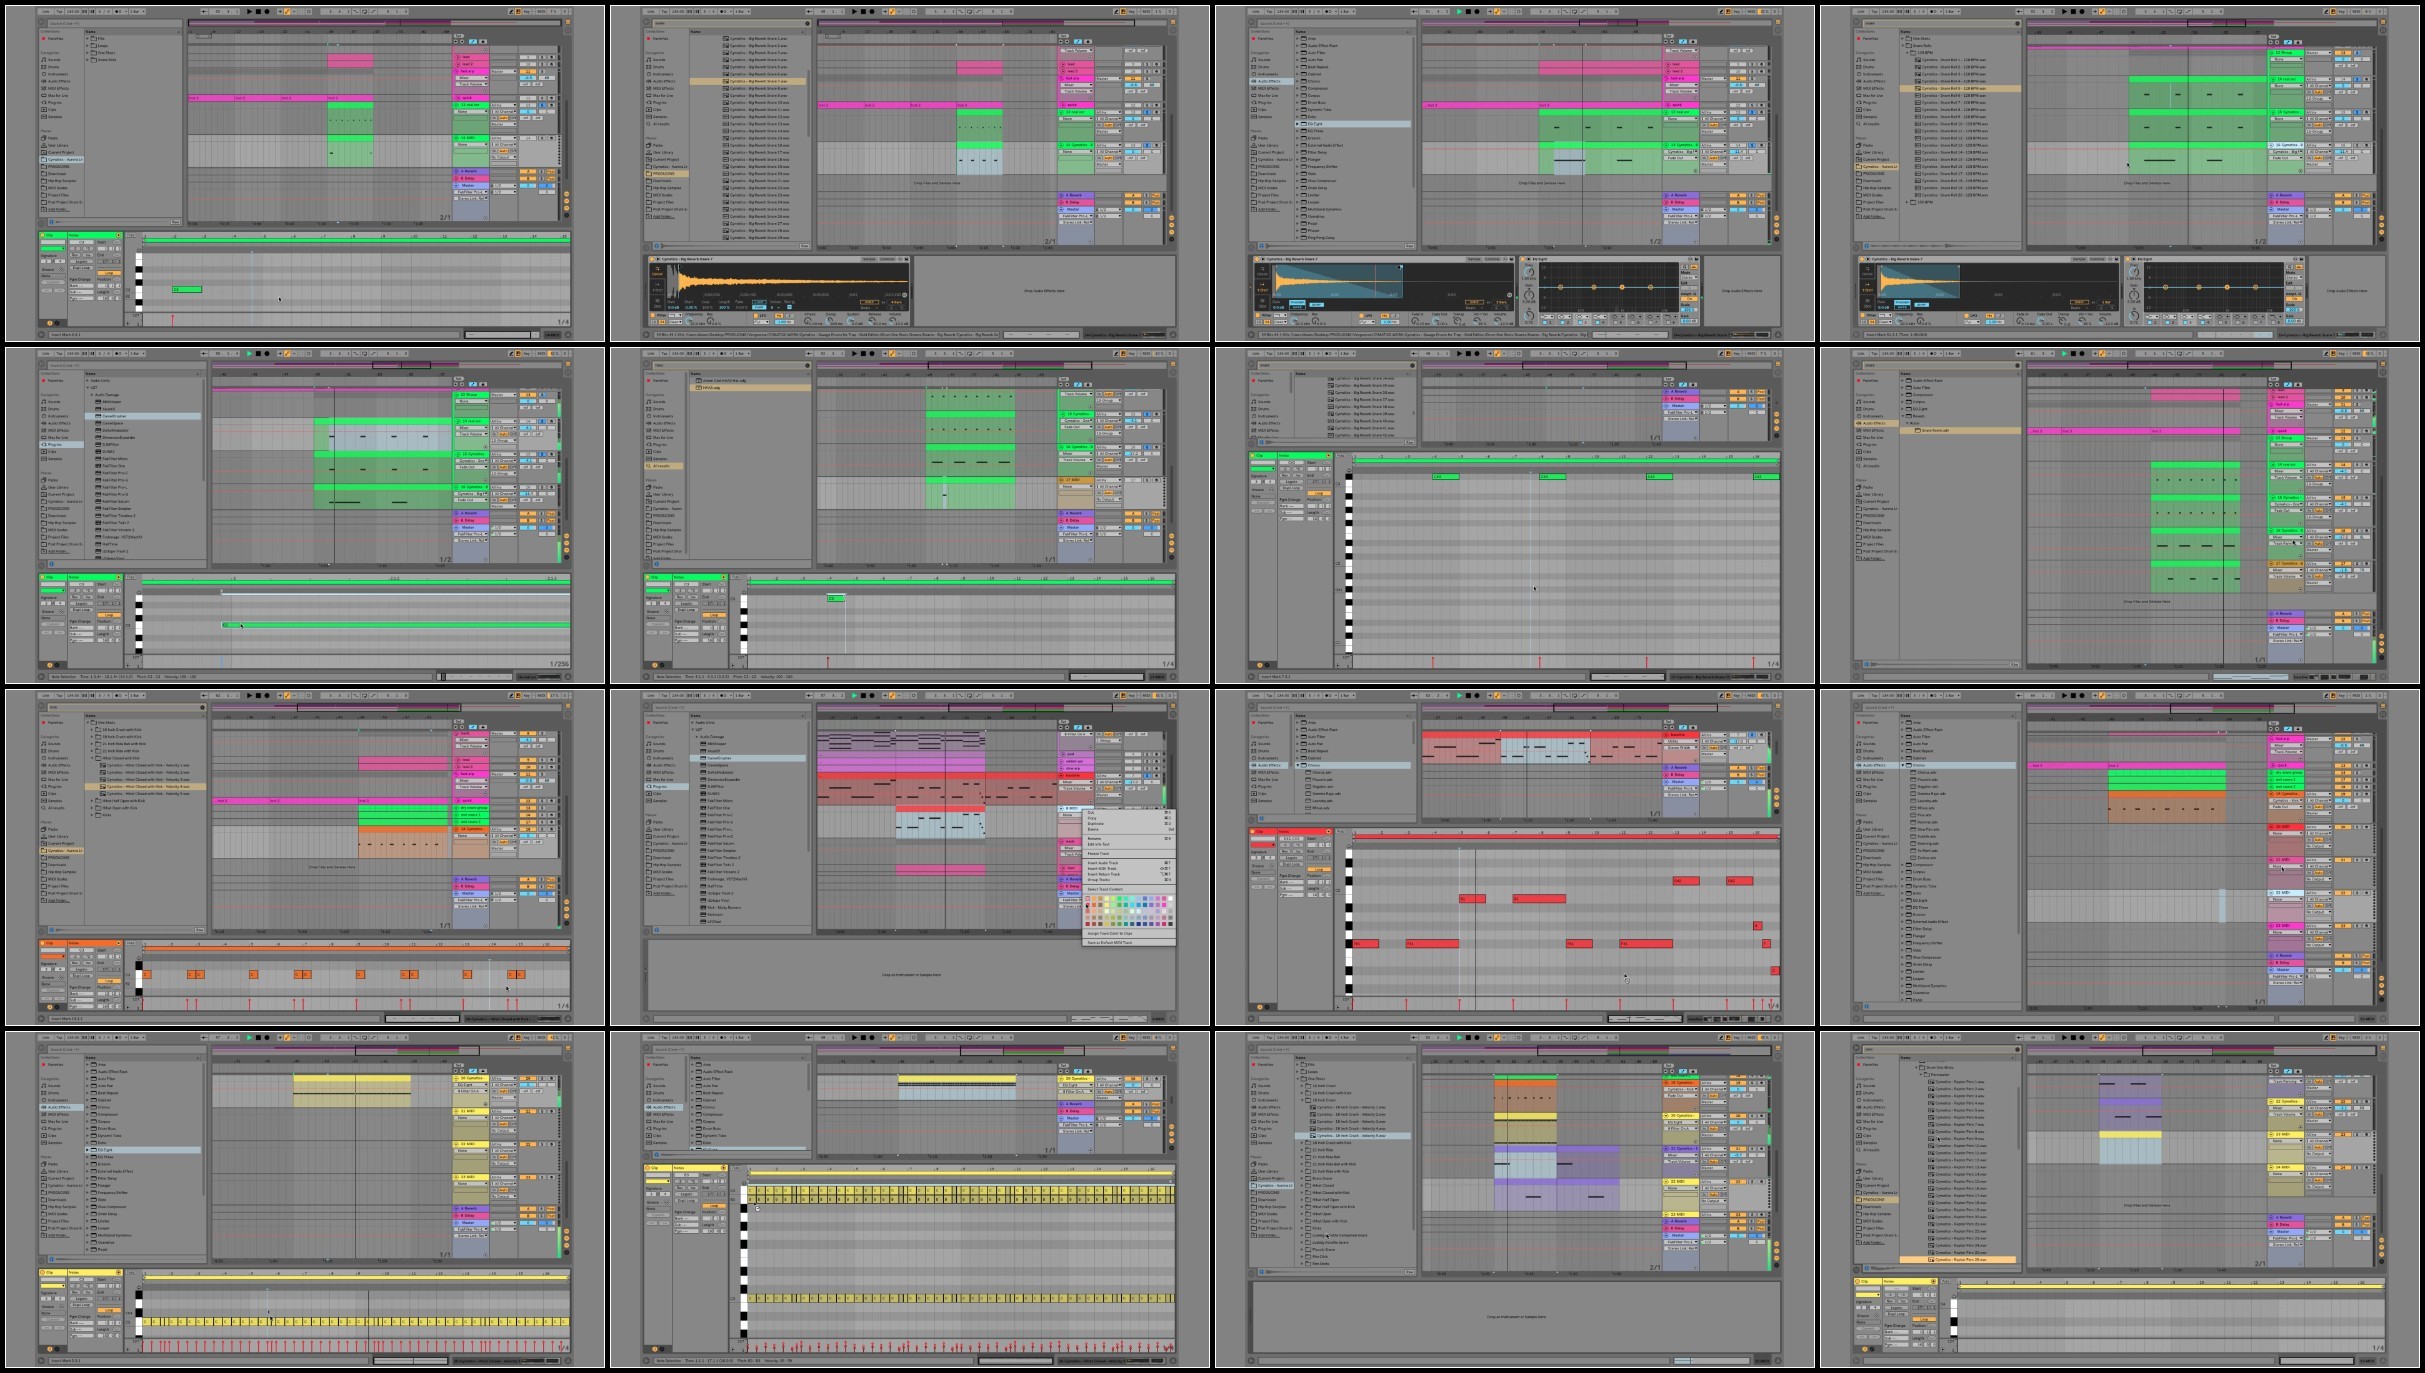Select CamelCrusher plug-in in the context-menu frame
This screenshot has width=2425, height=1373.
748,758
